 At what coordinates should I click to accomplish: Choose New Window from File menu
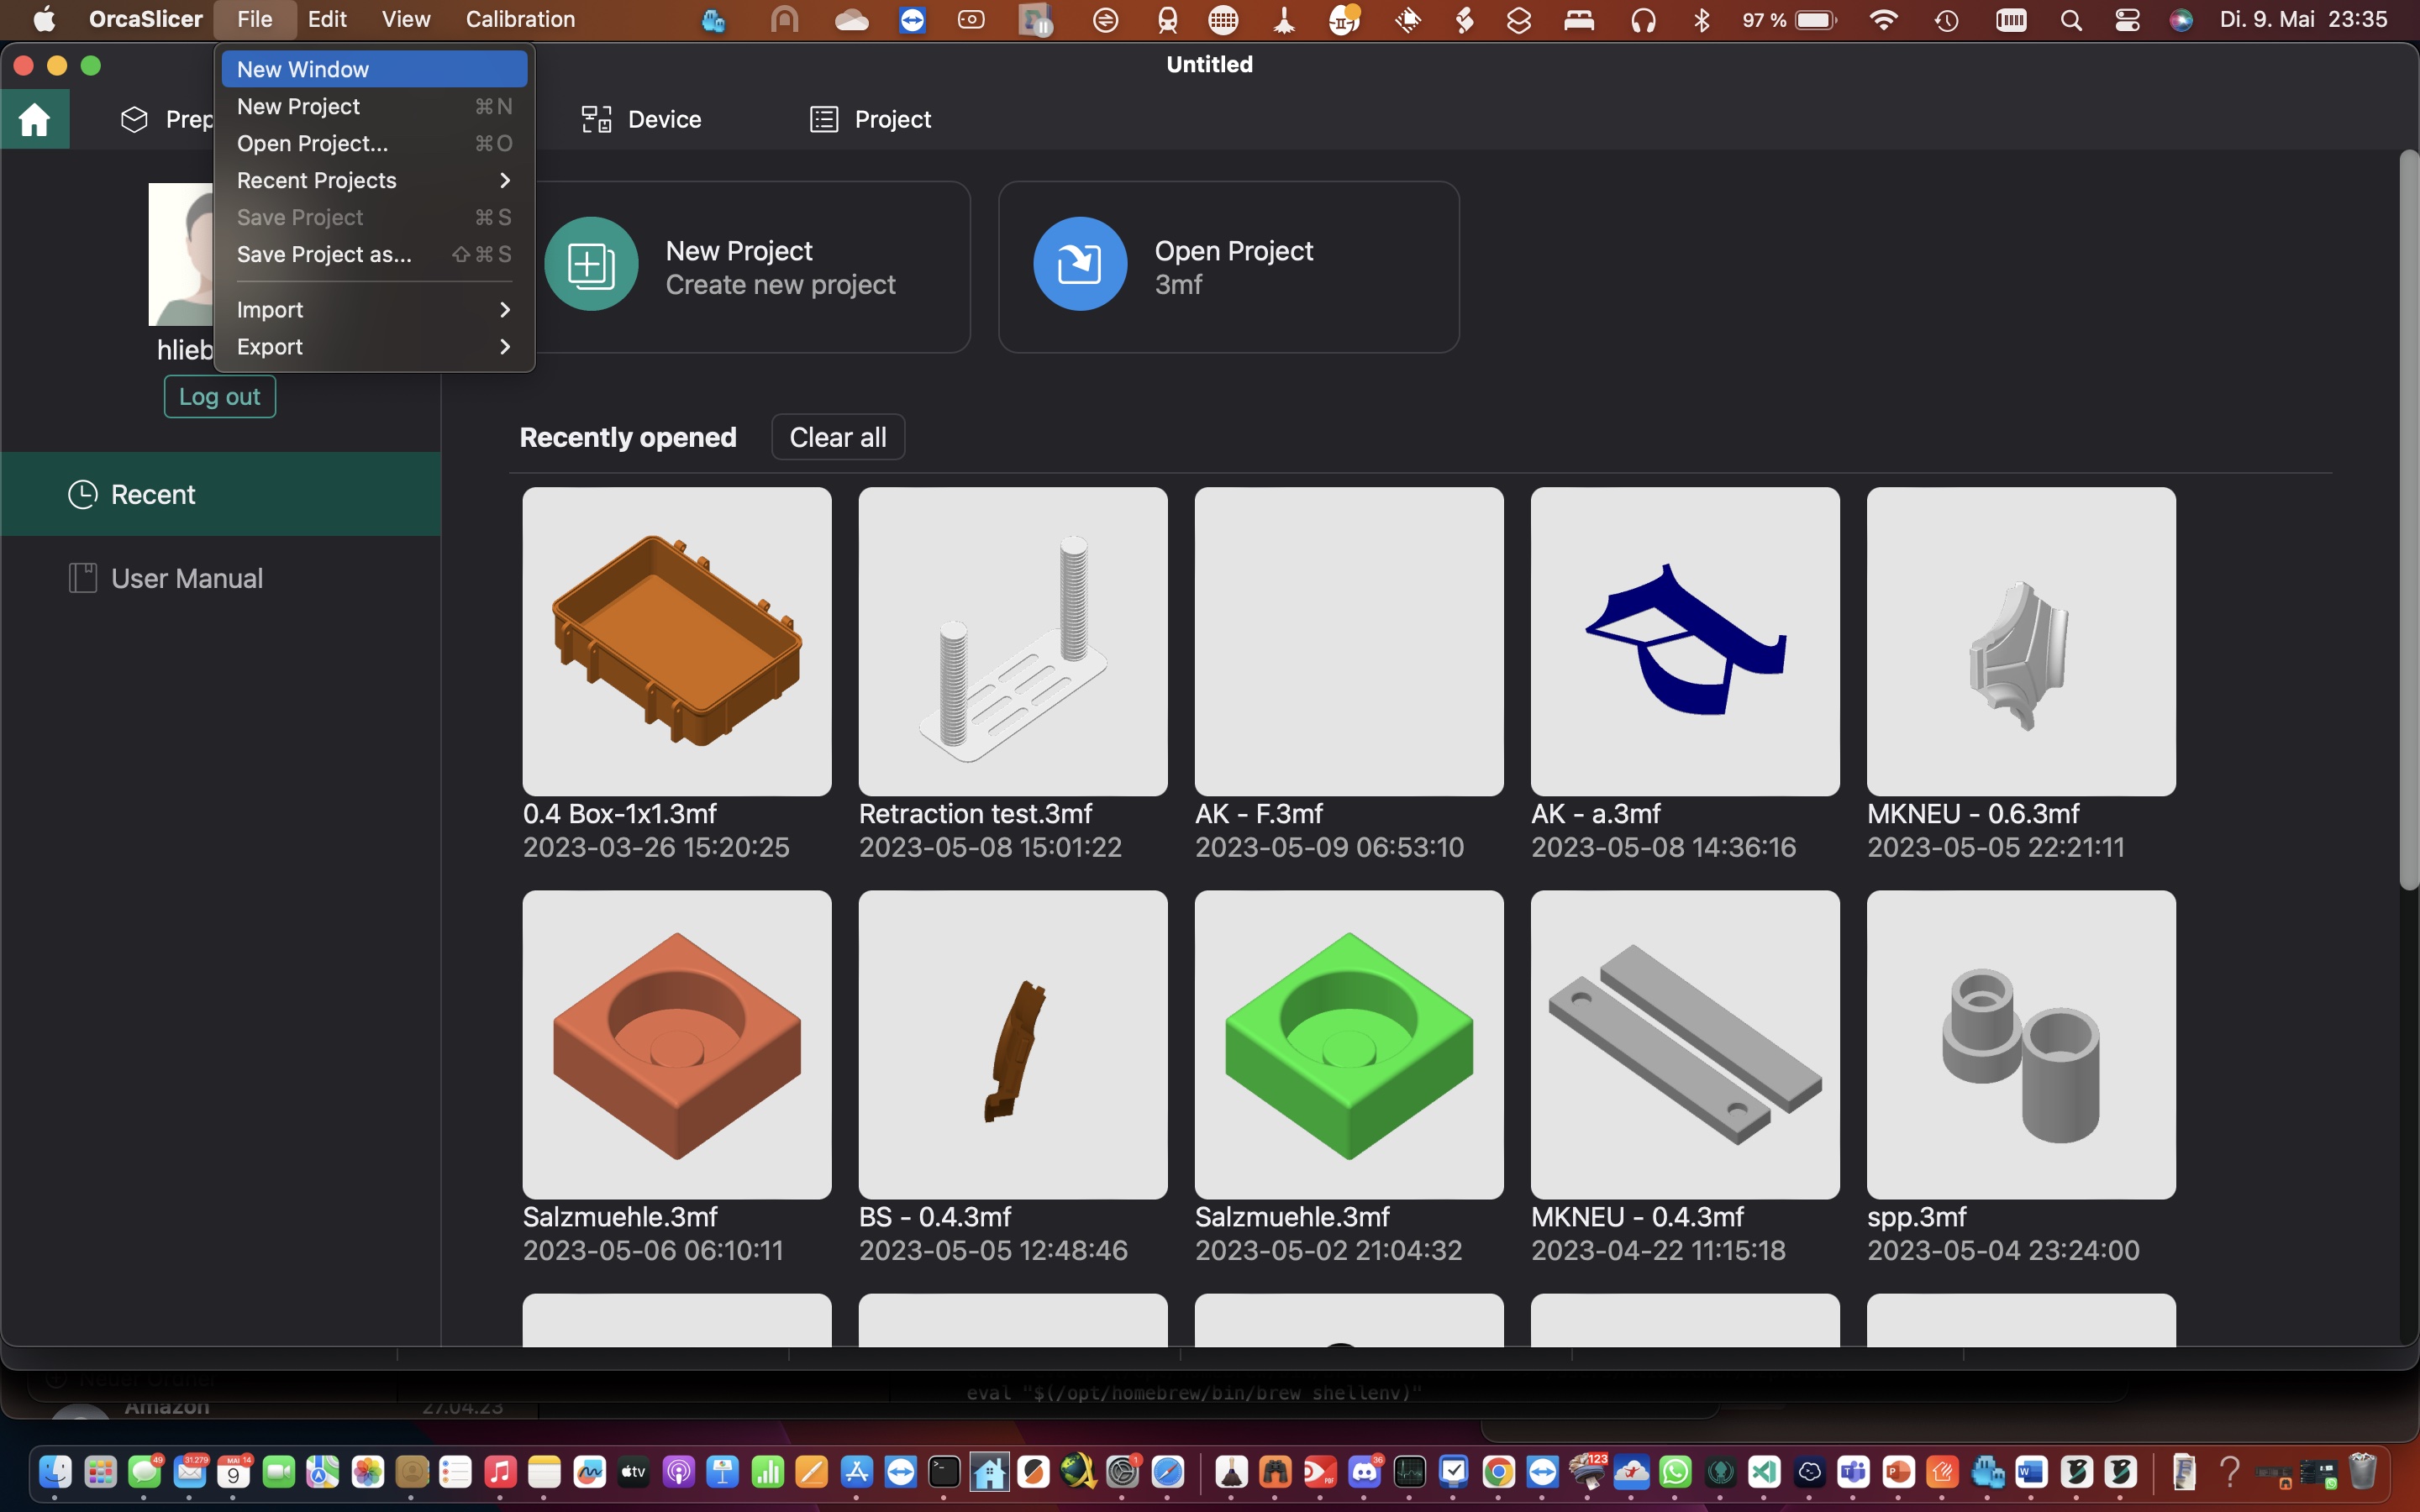pos(374,69)
